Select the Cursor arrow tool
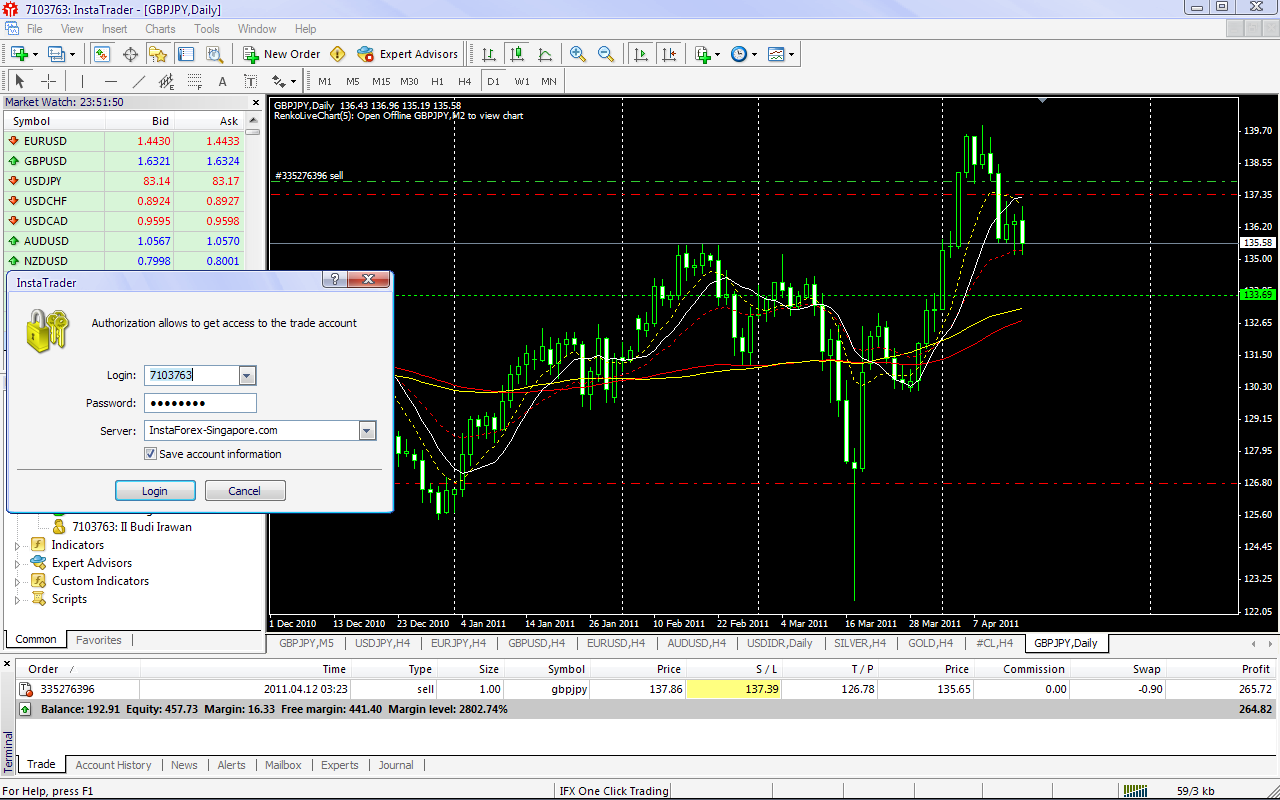 point(19,81)
